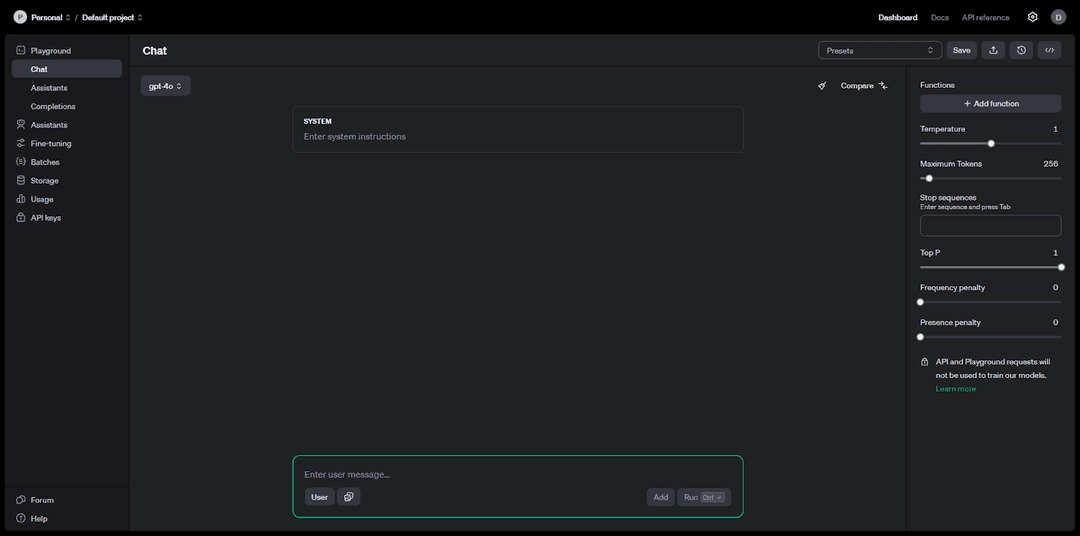Expand the gpt-4o model selector
Image resolution: width=1080 pixels, height=536 pixels.
165,86
